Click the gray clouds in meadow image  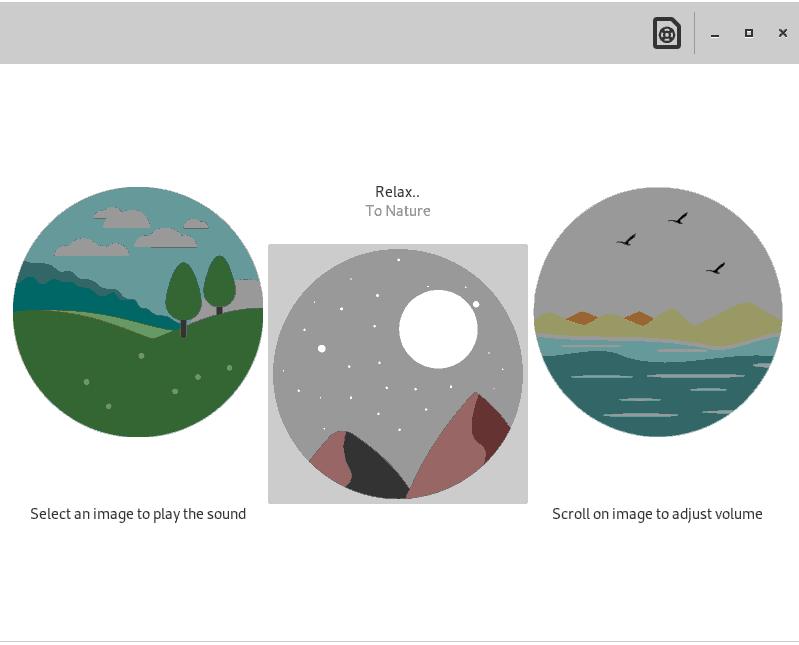(127, 218)
